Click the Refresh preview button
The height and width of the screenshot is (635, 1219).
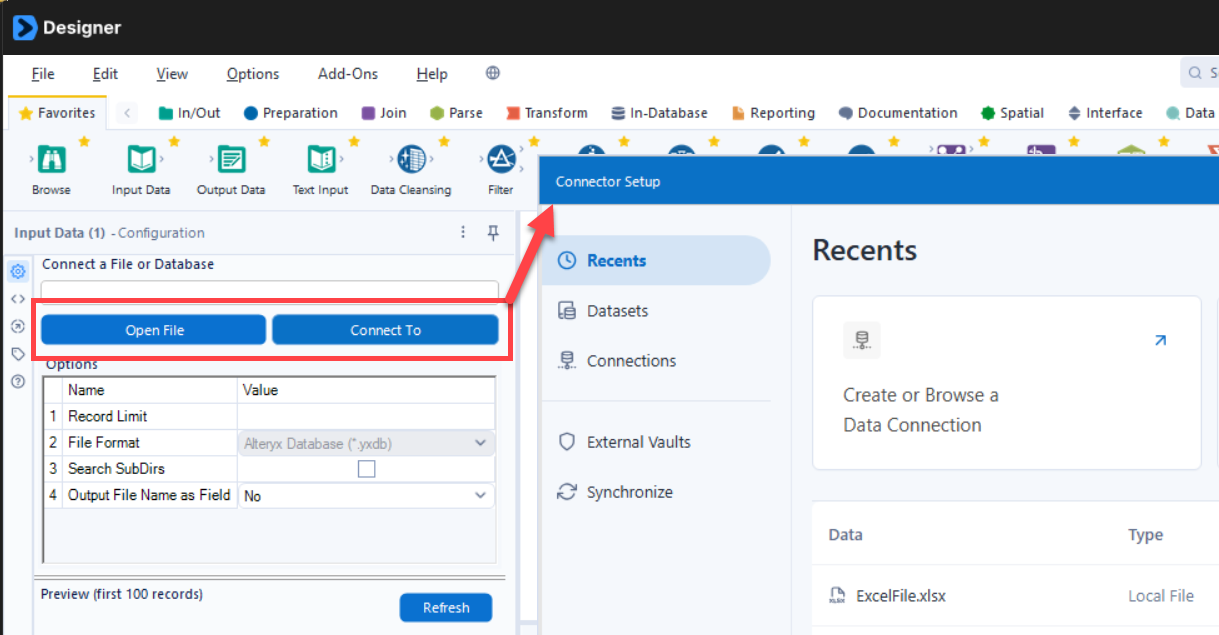[x=446, y=608]
